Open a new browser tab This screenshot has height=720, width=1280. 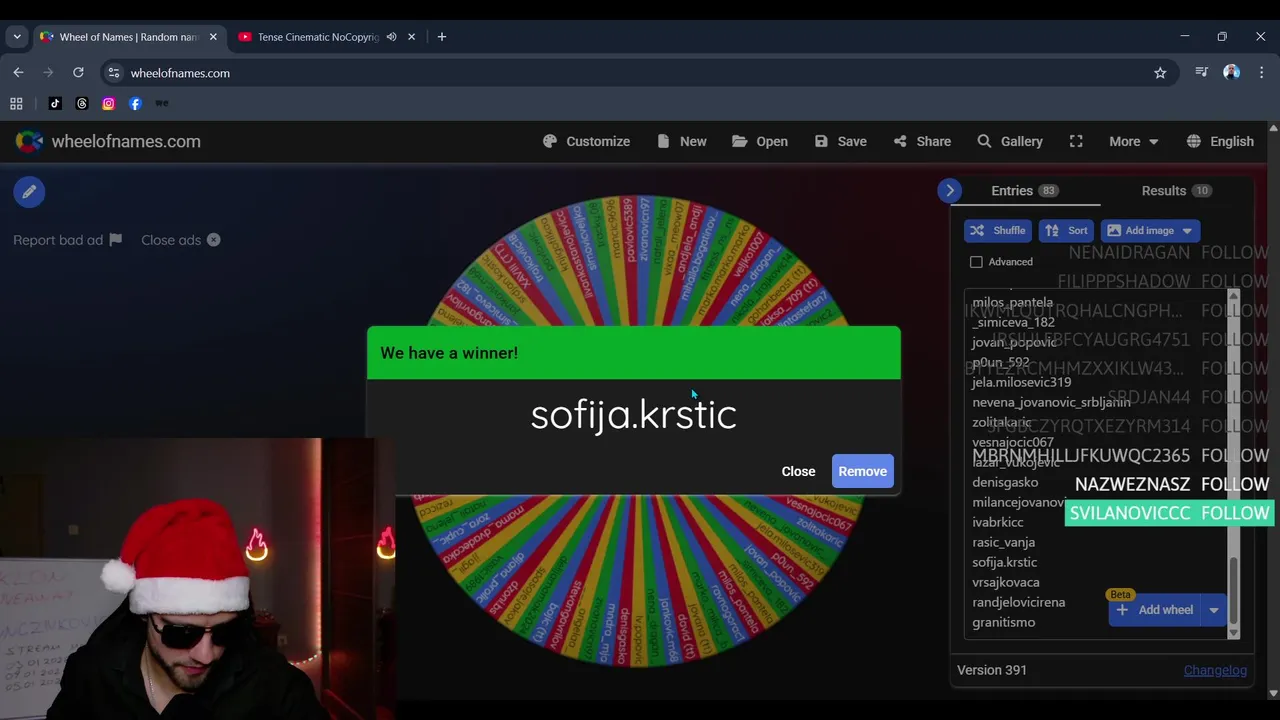[441, 37]
